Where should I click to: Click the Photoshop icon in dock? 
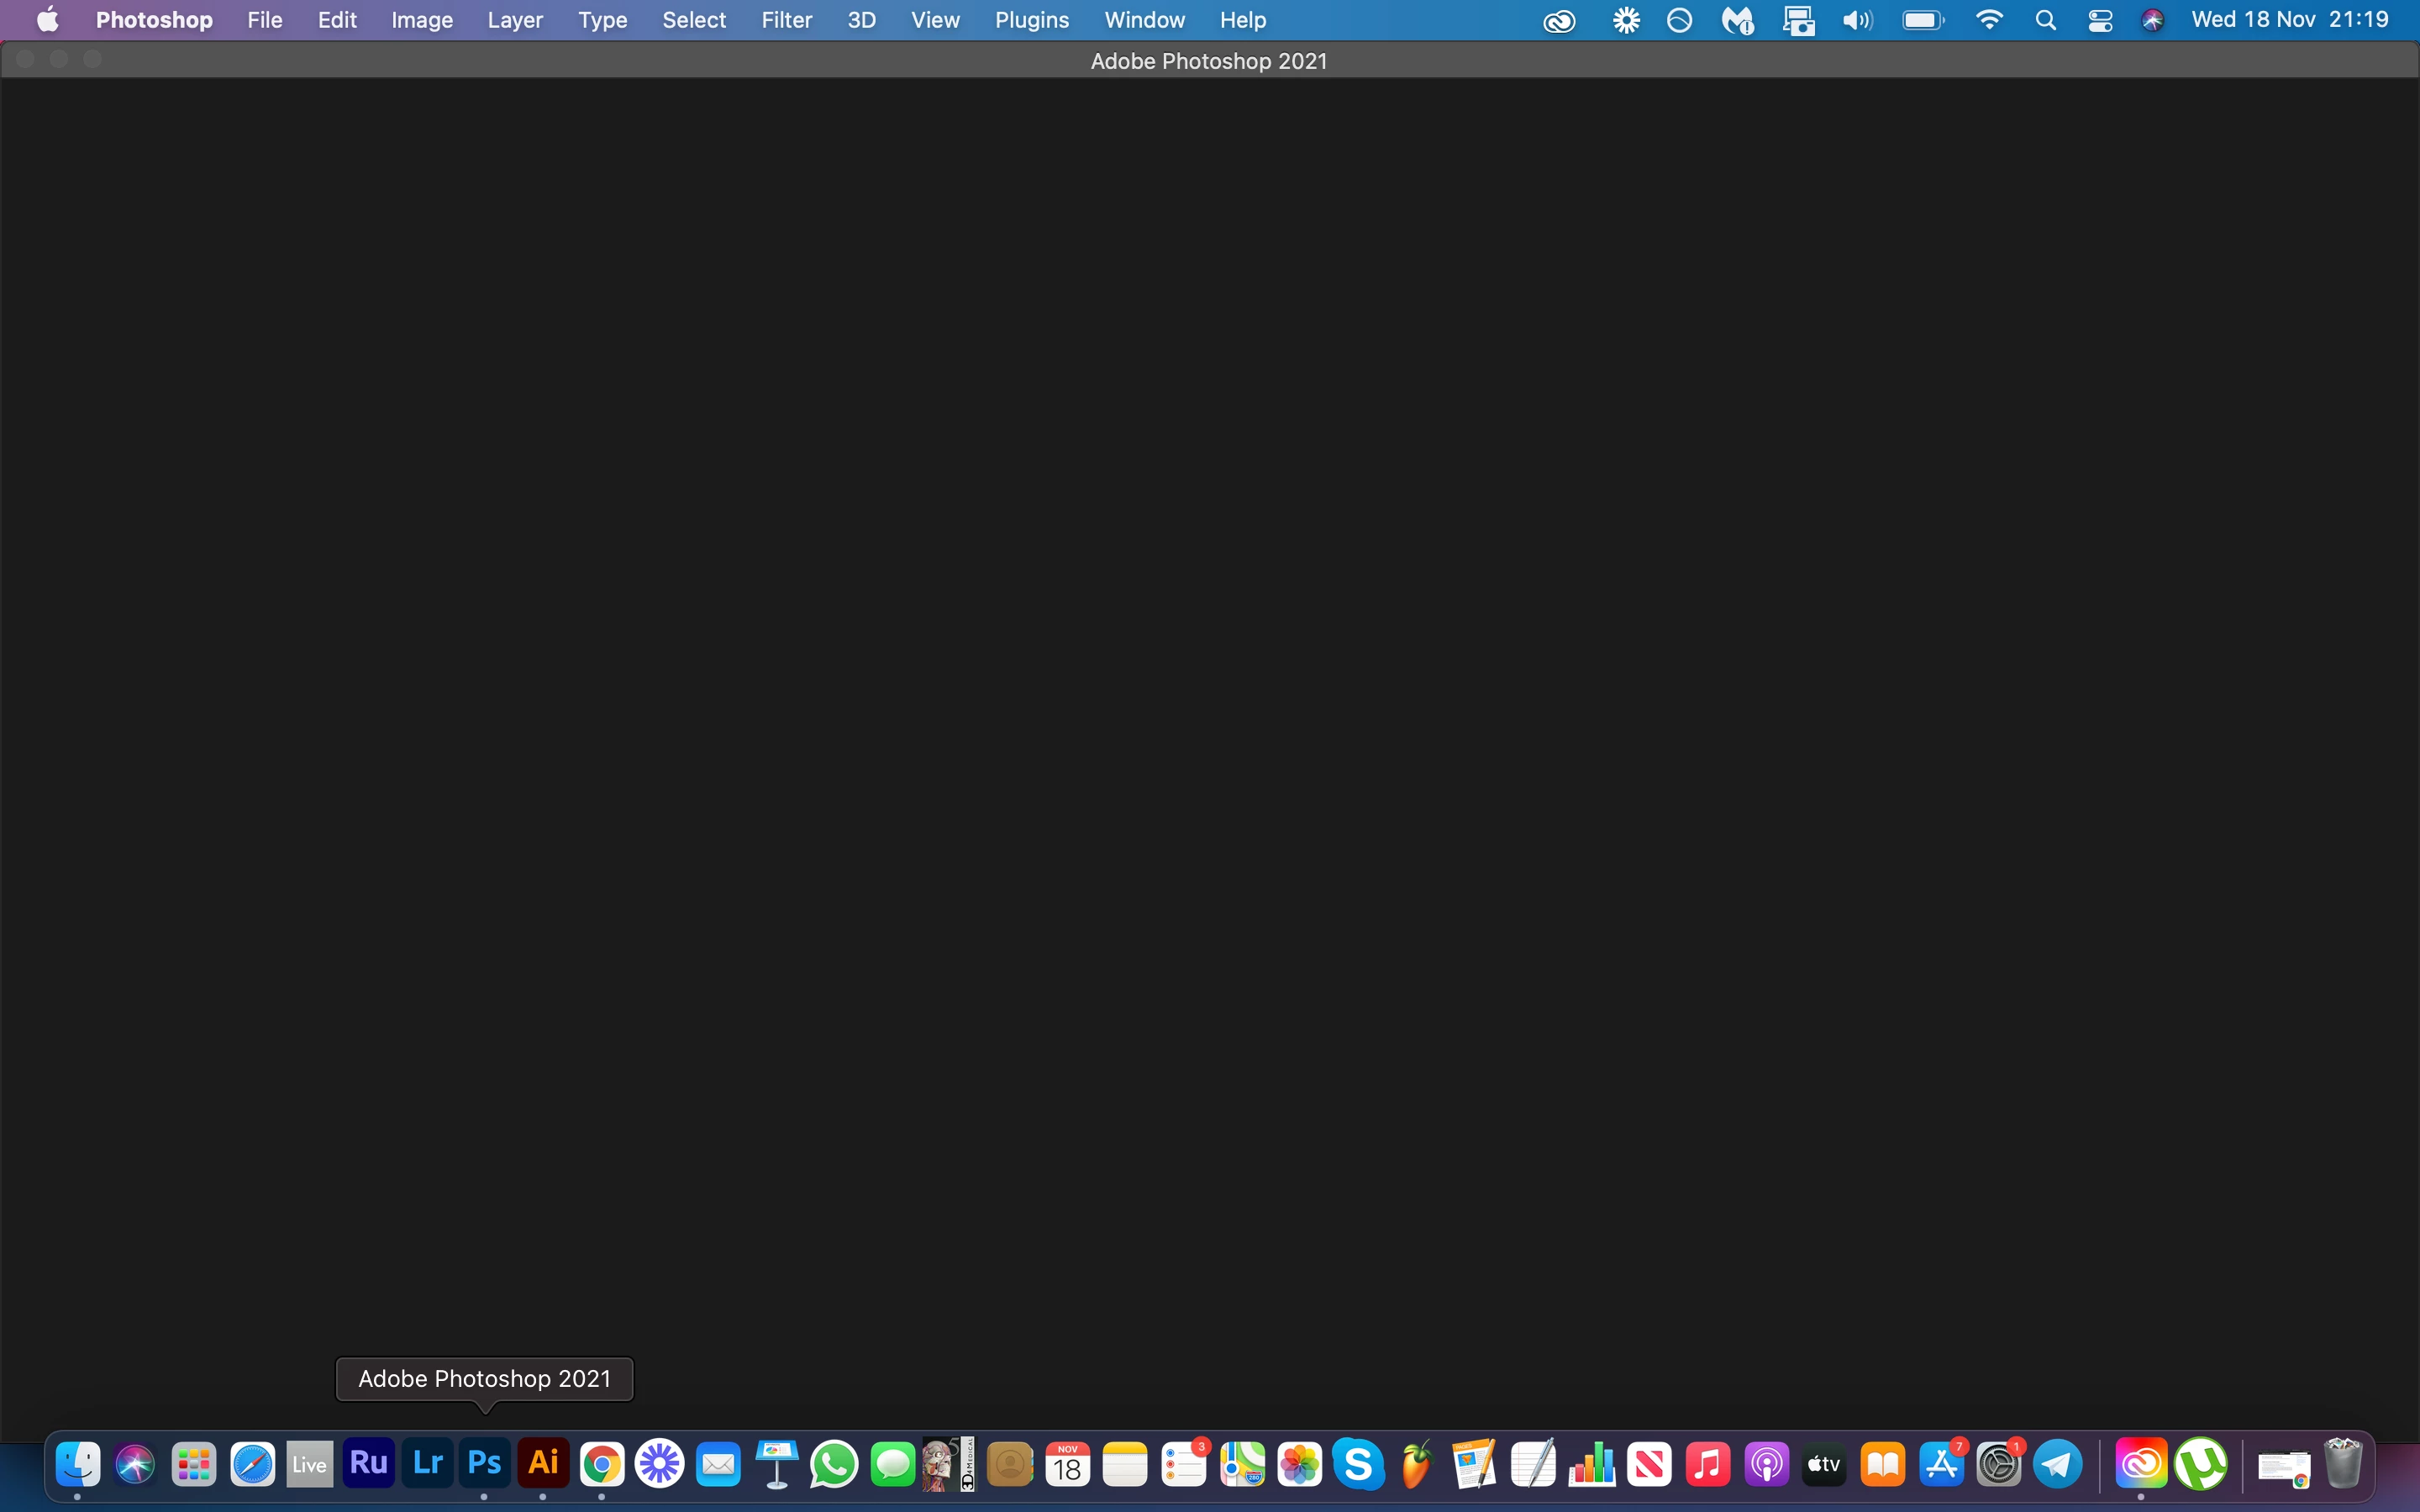click(485, 1464)
